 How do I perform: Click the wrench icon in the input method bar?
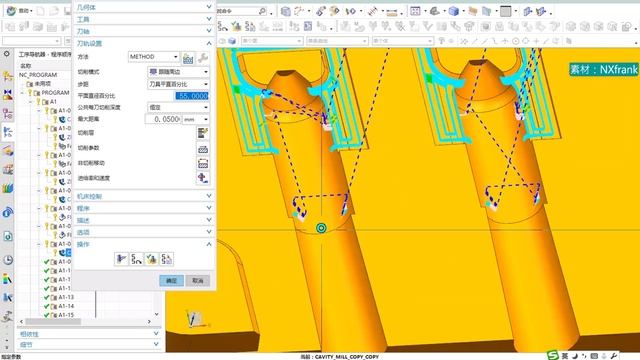[613, 356]
